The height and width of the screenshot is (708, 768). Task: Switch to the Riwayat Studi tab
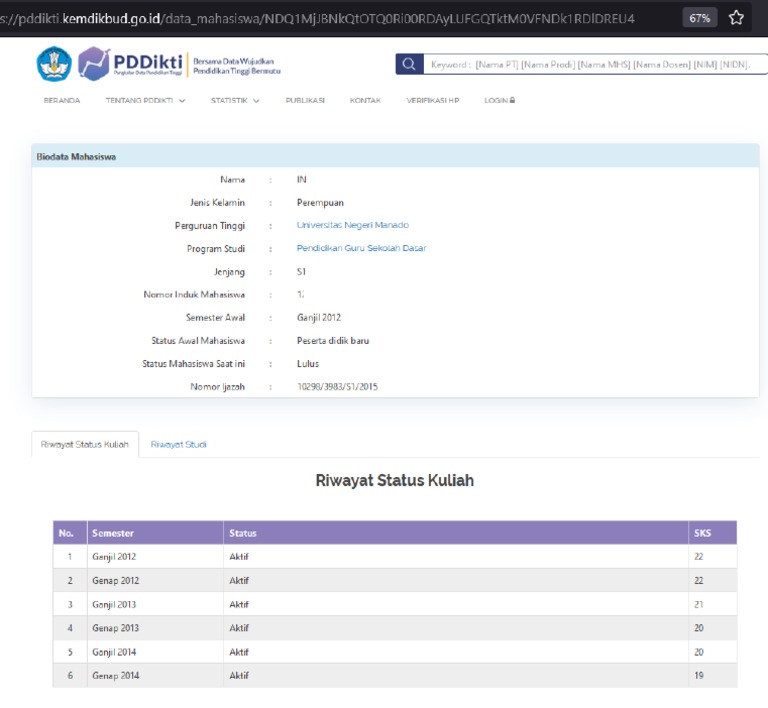pos(178,444)
